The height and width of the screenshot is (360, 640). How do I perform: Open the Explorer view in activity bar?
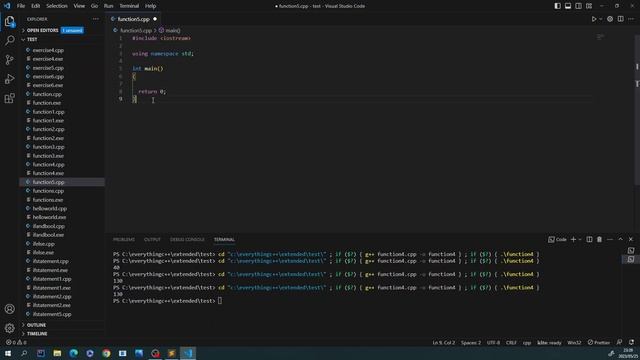9,21
